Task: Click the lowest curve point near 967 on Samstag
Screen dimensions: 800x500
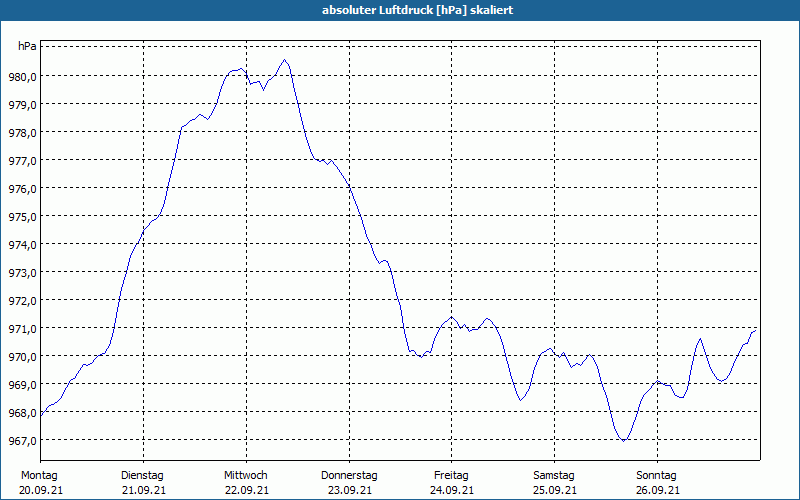Action: pyautogui.click(x=623, y=440)
